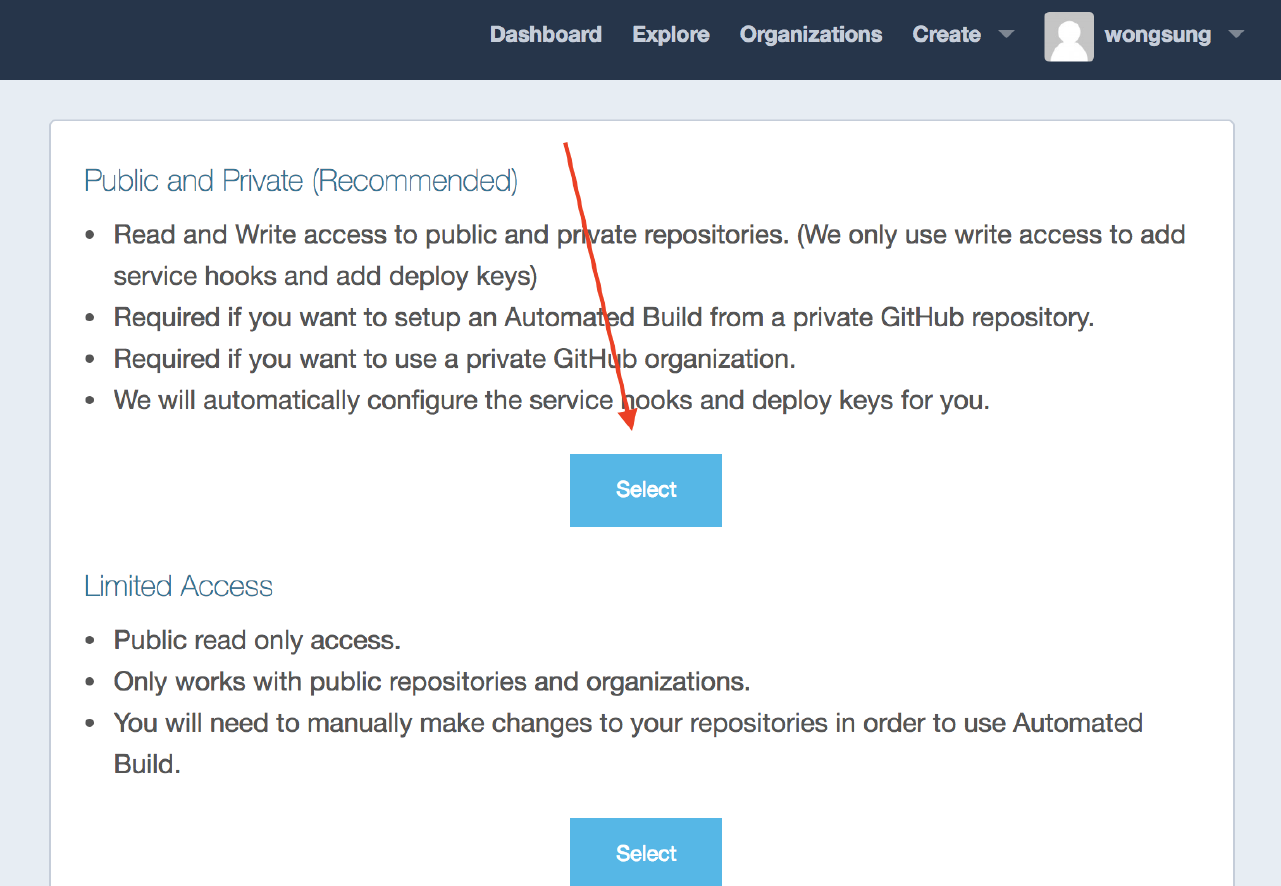This screenshot has width=1281, height=886.
Task: Click the Automated Build private repository bullet
Action: click(603, 318)
